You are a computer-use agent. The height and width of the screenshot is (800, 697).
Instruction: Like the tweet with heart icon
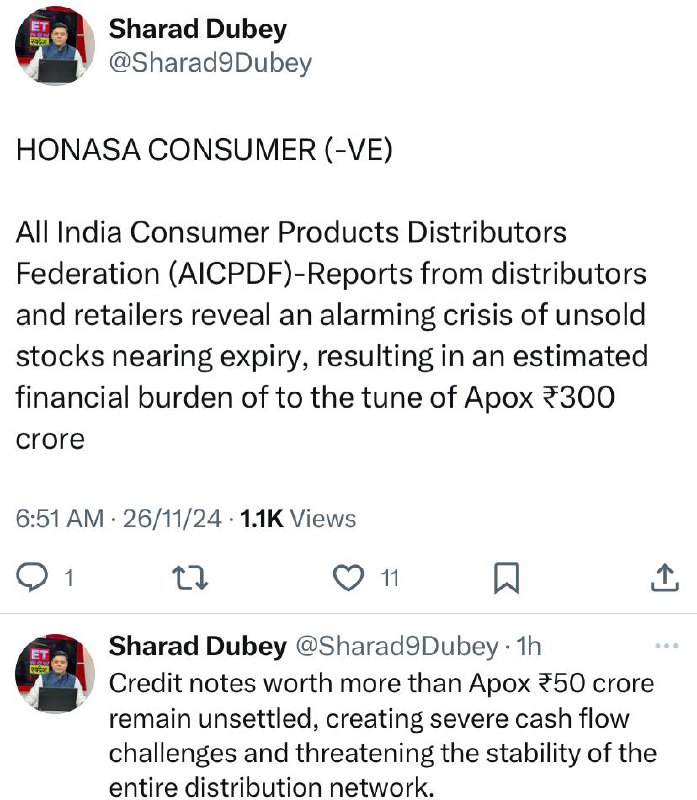[348, 578]
